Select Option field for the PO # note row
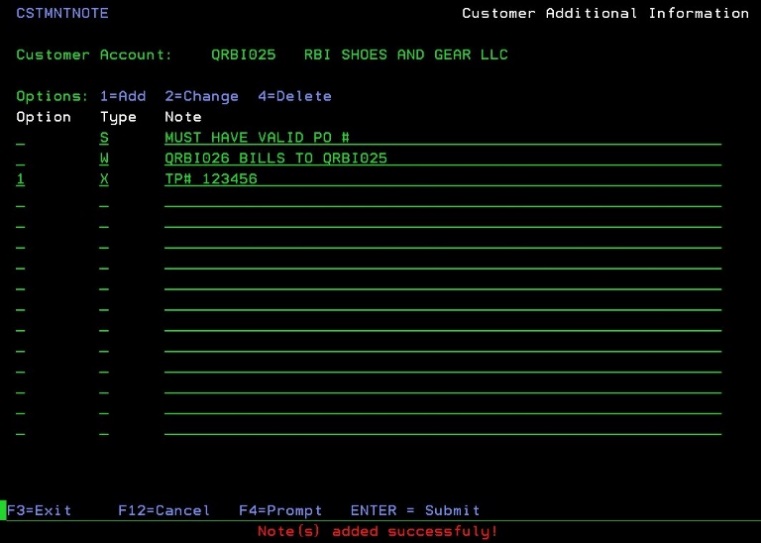This screenshot has width=761, height=543. point(21,140)
